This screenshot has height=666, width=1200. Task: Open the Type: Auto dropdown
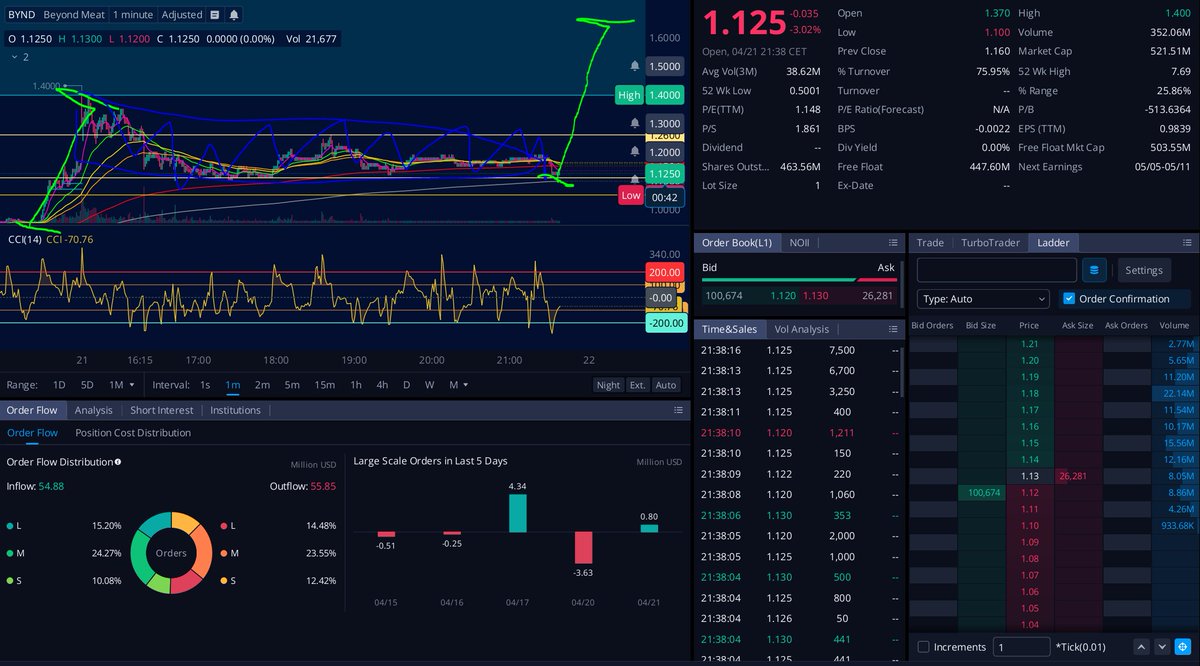[983, 298]
